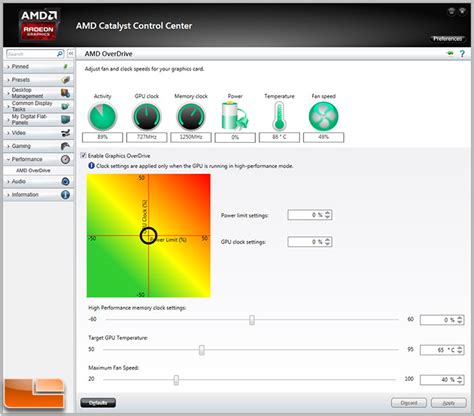
Task: Click the Maximum Fan Speed slider handle
Action: click(x=176, y=380)
